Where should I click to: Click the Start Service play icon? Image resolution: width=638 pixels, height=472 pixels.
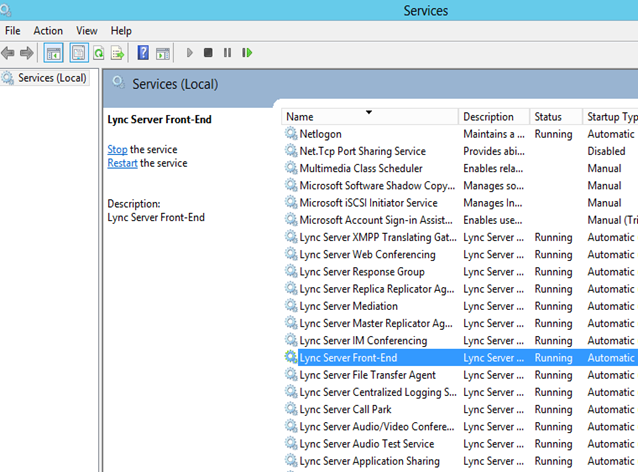tap(189, 53)
